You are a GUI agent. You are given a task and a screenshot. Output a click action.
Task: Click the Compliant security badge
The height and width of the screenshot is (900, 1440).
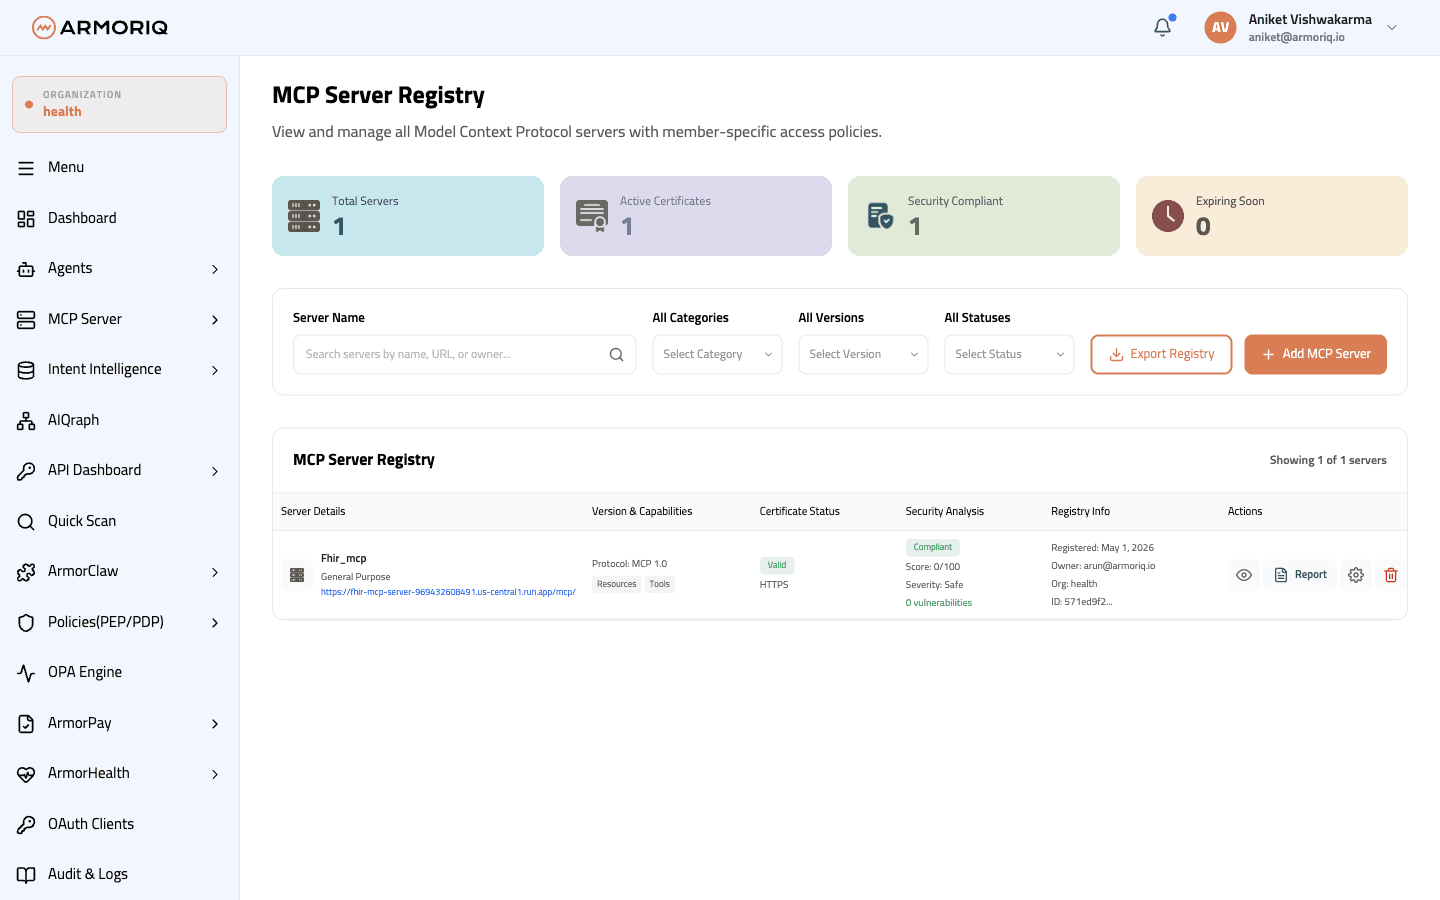(x=933, y=547)
